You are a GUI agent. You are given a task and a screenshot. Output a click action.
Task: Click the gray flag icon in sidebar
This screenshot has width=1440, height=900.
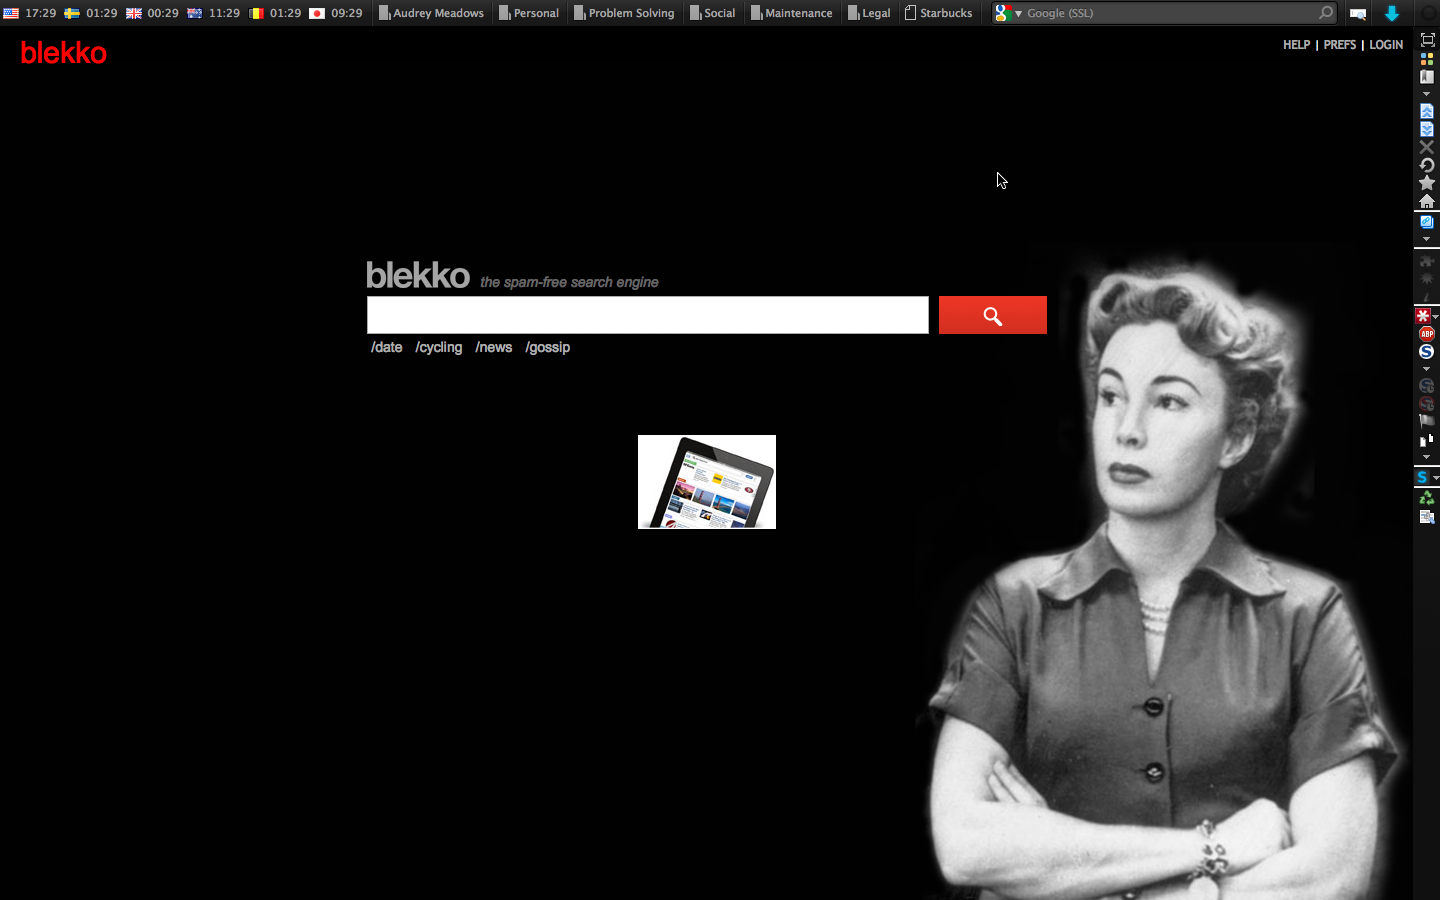1427,420
